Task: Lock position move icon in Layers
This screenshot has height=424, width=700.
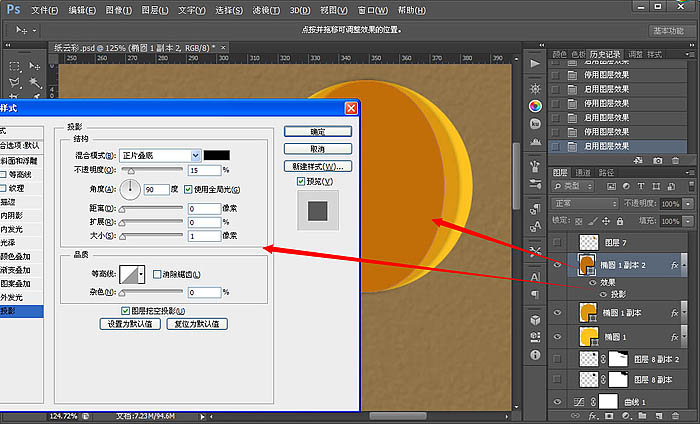Action: [x=606, y=221]
